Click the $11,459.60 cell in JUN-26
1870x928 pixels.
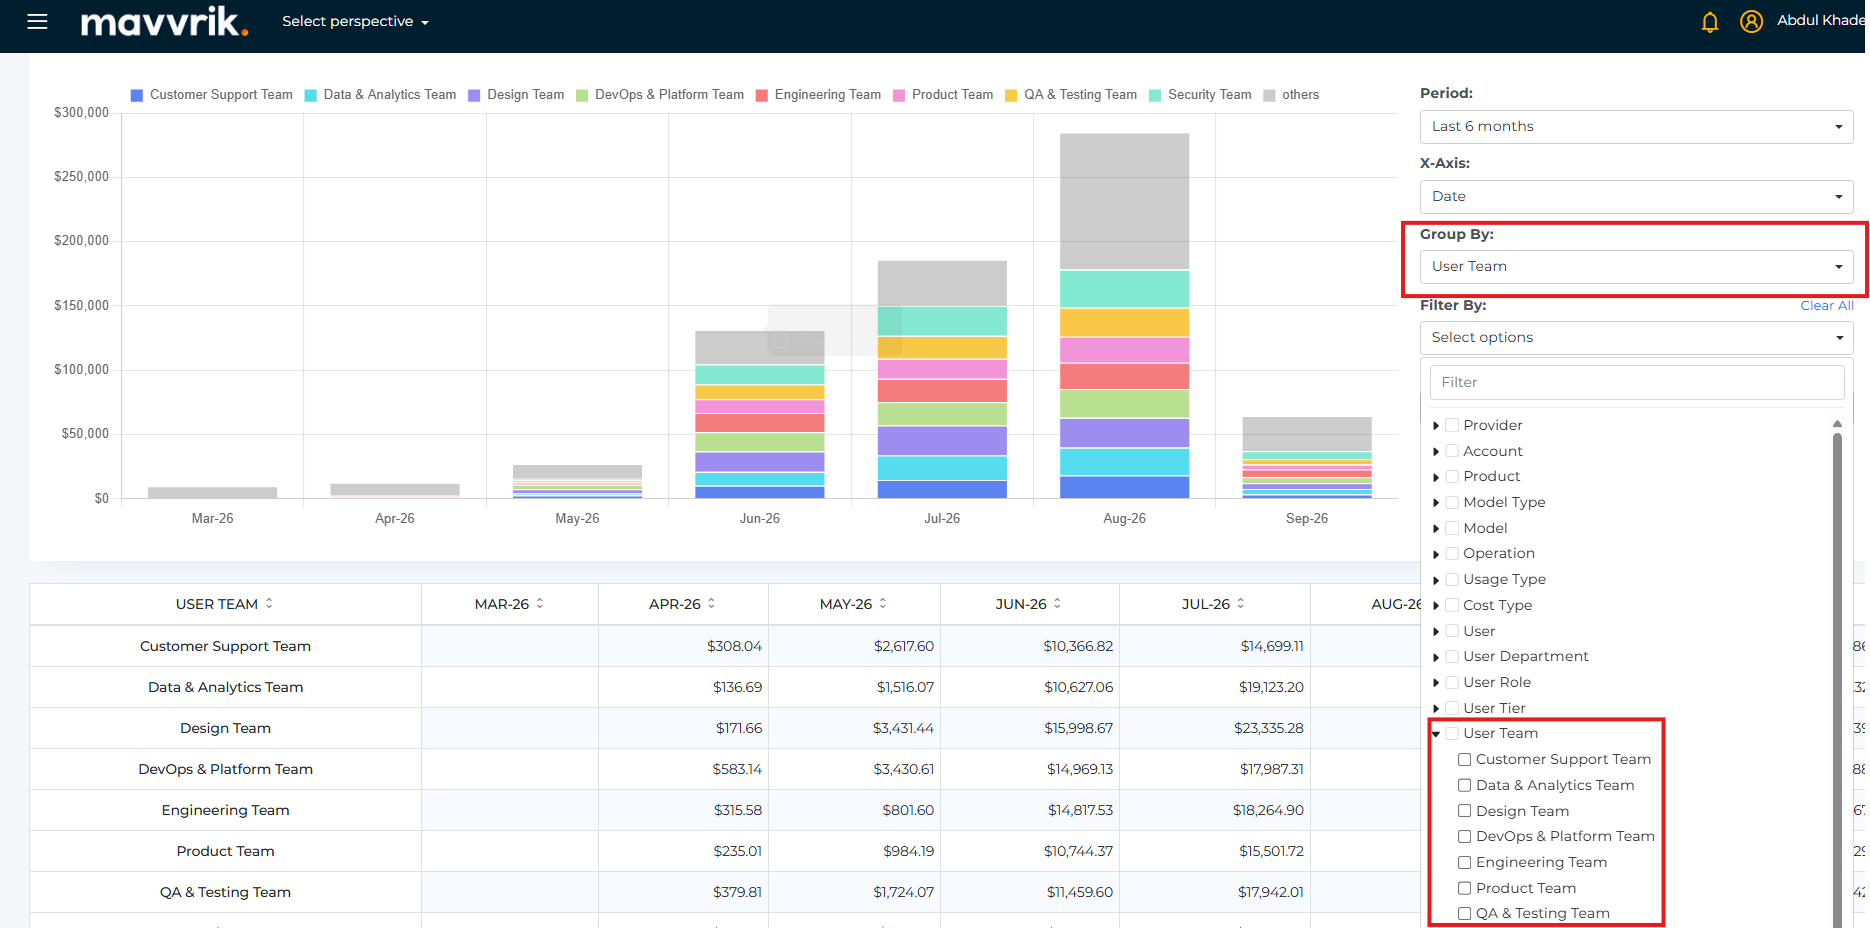coord(1080,892)
